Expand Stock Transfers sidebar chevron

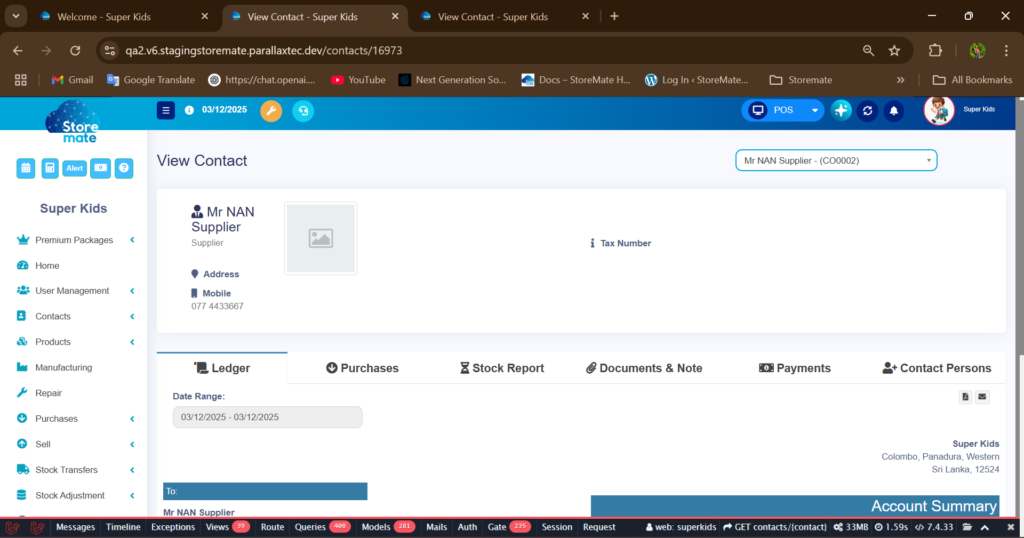(x=132, y=469)
